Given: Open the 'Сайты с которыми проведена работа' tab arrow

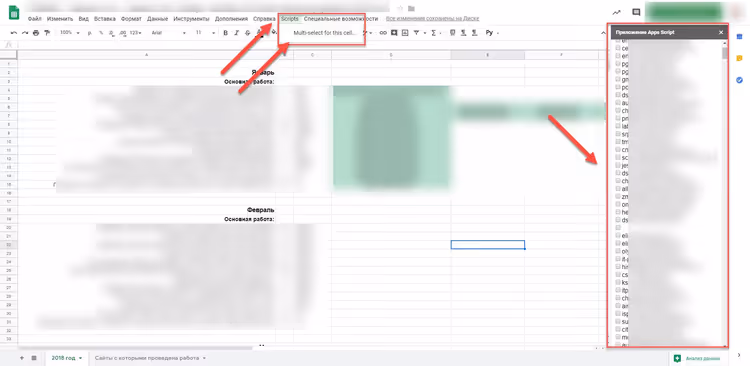Looking at the screenshot, I should coord(204,358).
